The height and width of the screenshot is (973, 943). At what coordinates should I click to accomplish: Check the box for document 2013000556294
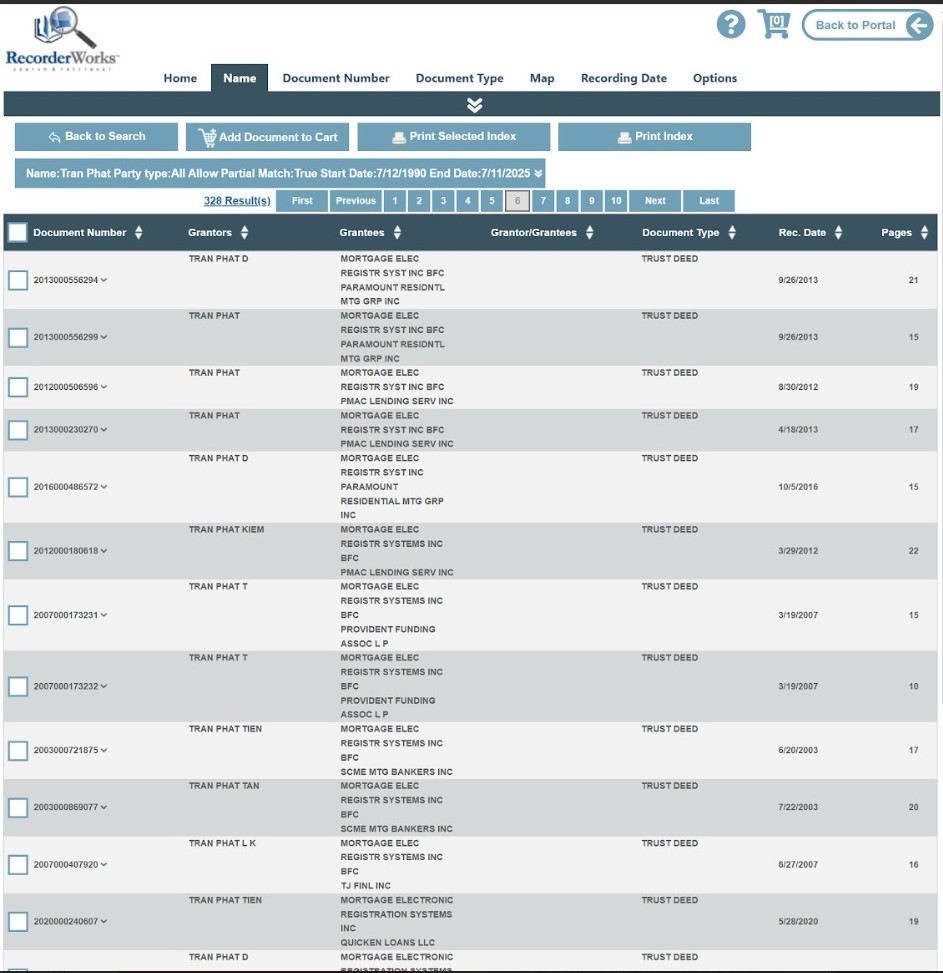click(18, 280)
